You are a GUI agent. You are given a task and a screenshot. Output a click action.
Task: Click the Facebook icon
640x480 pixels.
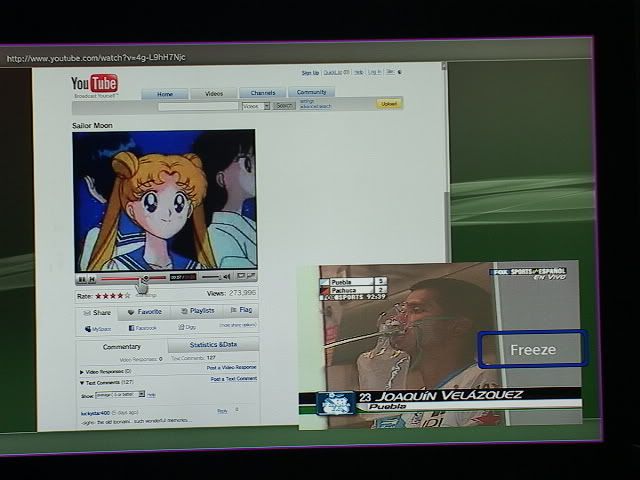click(x=131, y=328)
